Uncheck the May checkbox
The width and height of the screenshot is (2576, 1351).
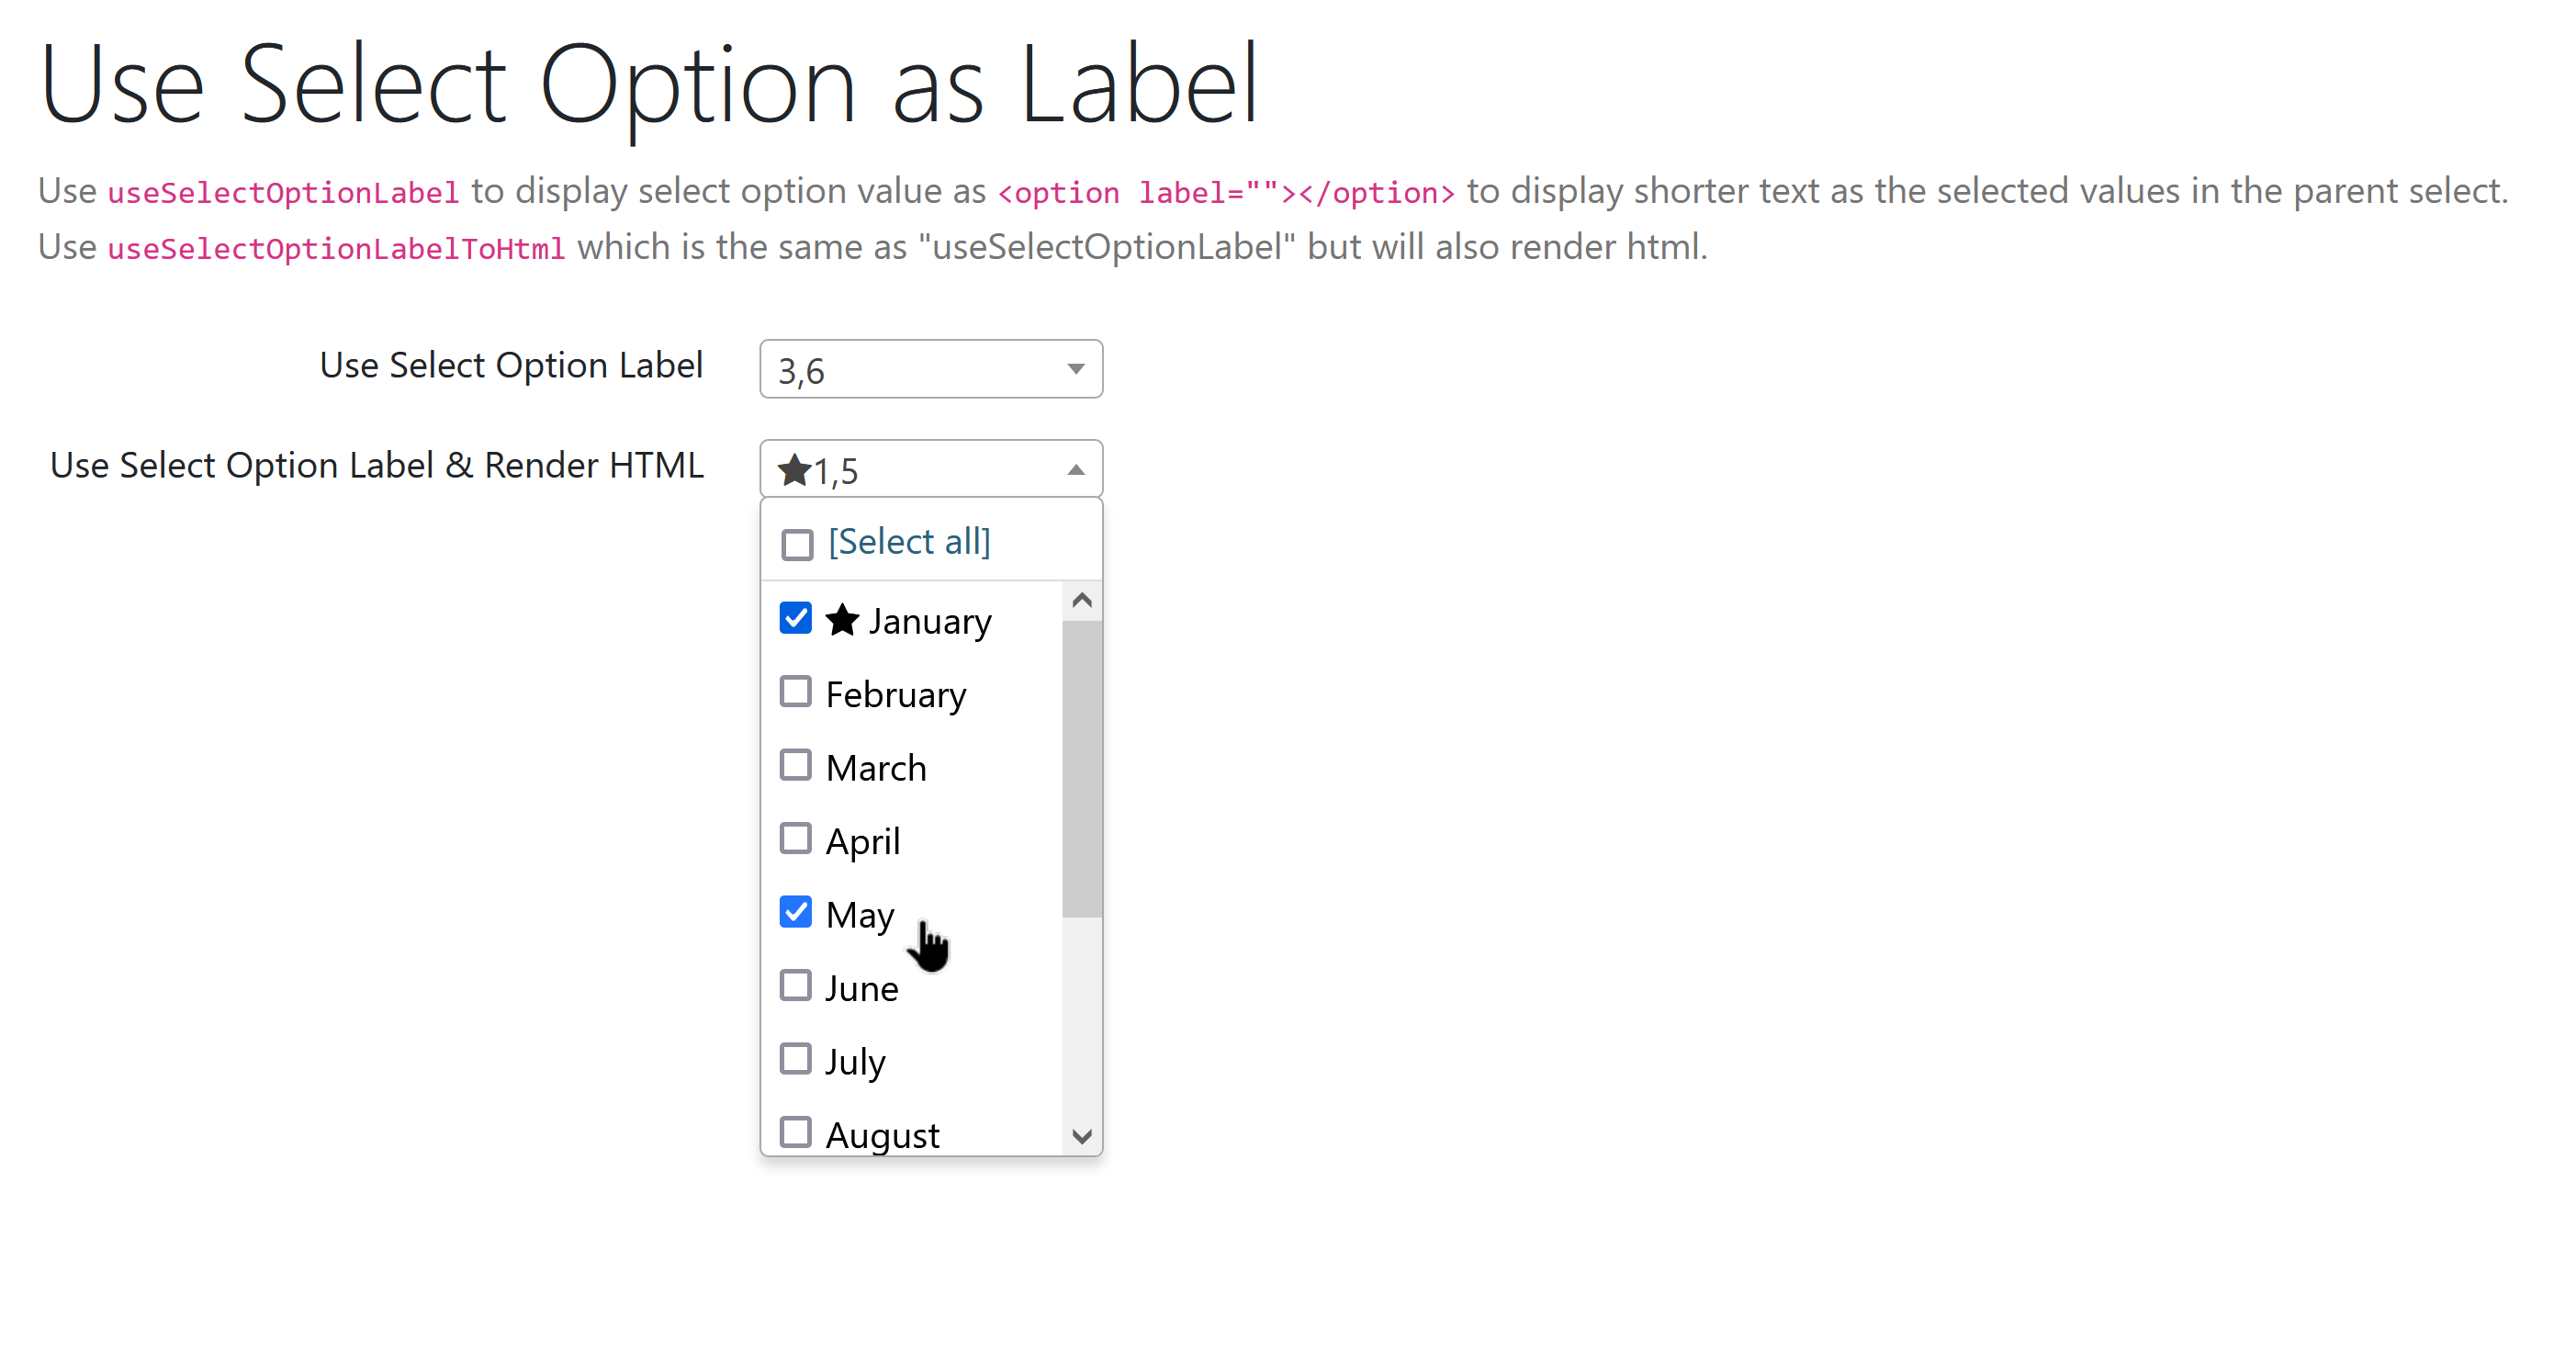pos(795,912)
